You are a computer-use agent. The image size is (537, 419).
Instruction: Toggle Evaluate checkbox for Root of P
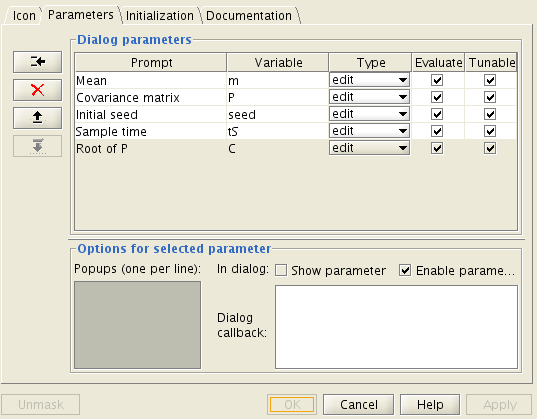point(437,148)
